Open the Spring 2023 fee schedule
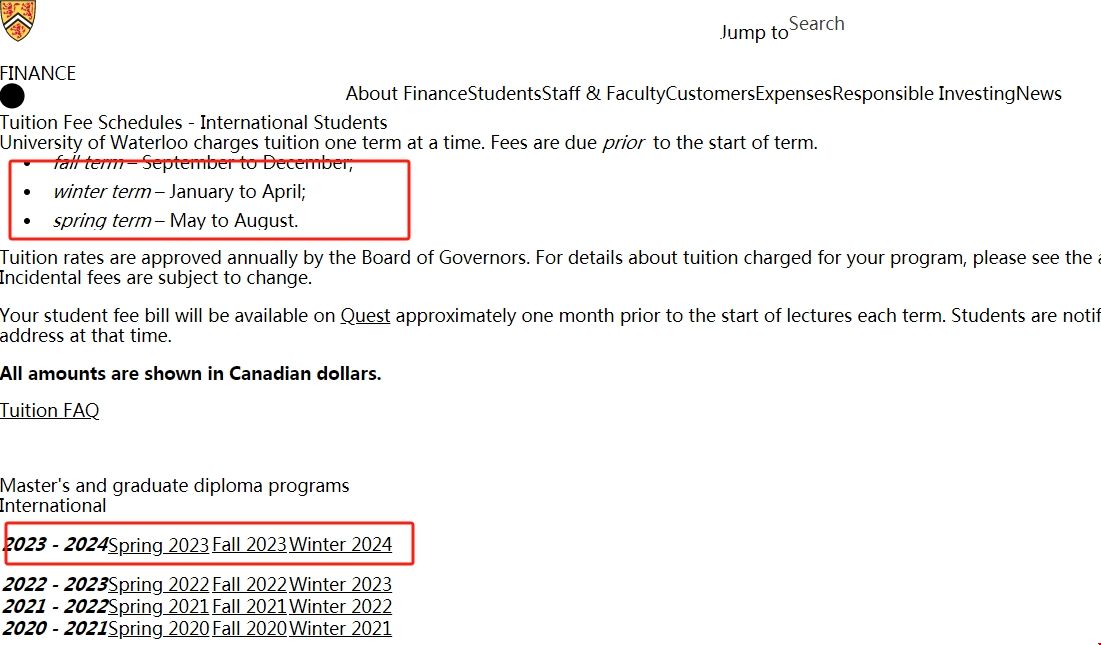The width and height of the screenshot is (1101, 645). click(x=158, y=545)
